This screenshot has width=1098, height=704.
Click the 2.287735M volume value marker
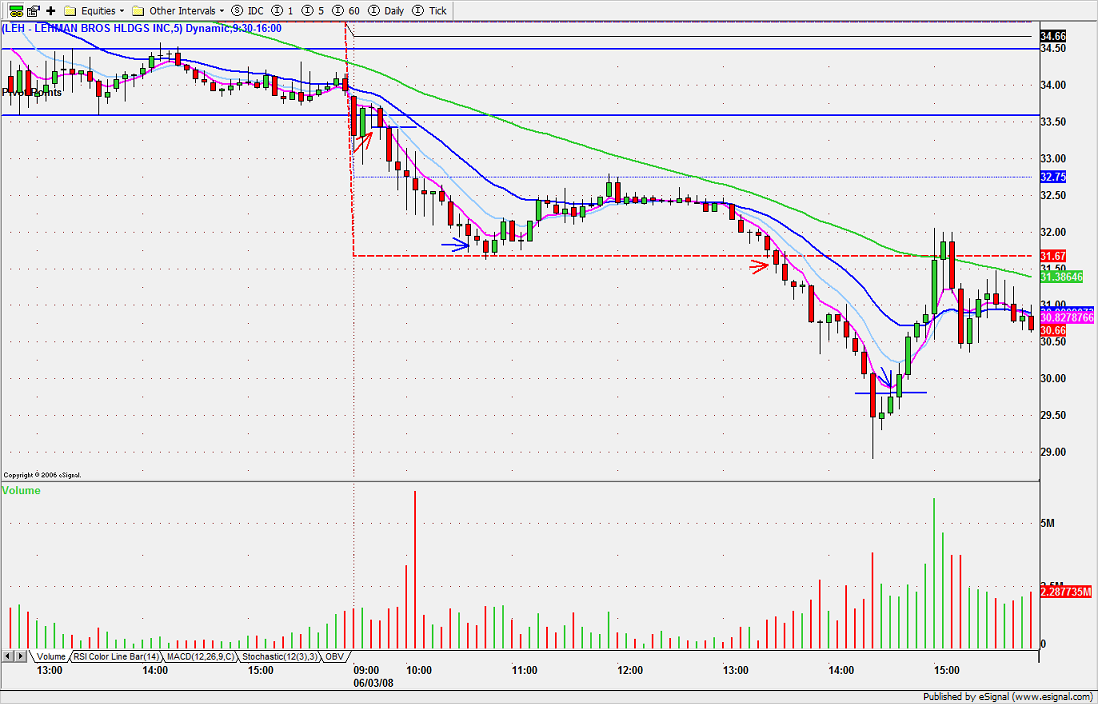1066,593
